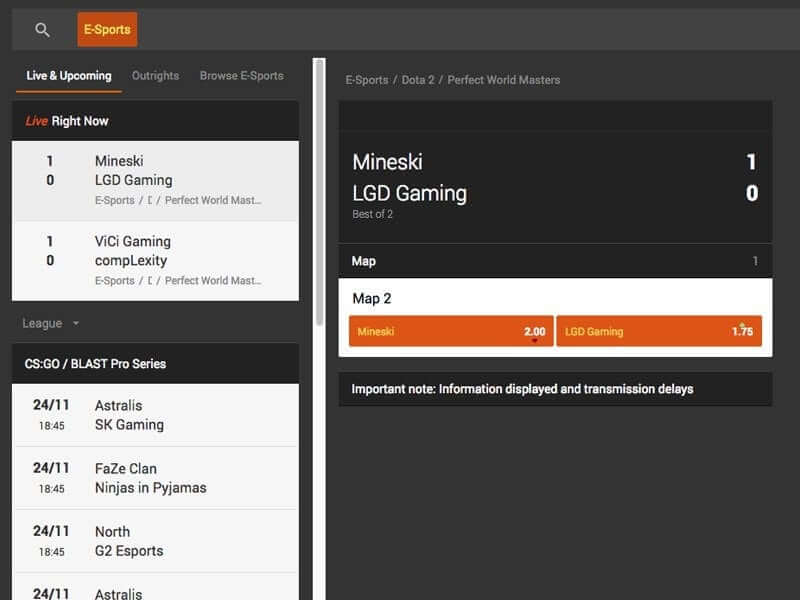
Task: Click 24/11 date on FaZe Clan row
Action: [x=51, y=468]
